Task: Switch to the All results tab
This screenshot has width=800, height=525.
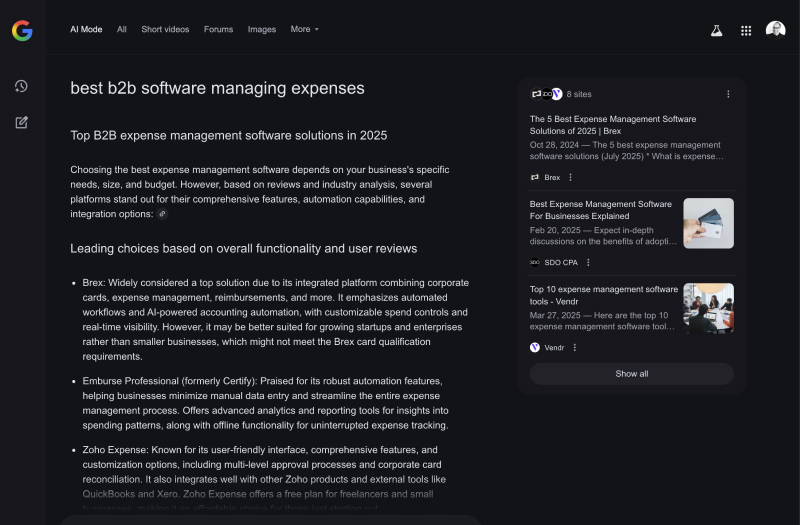Action: pos(121,29)
